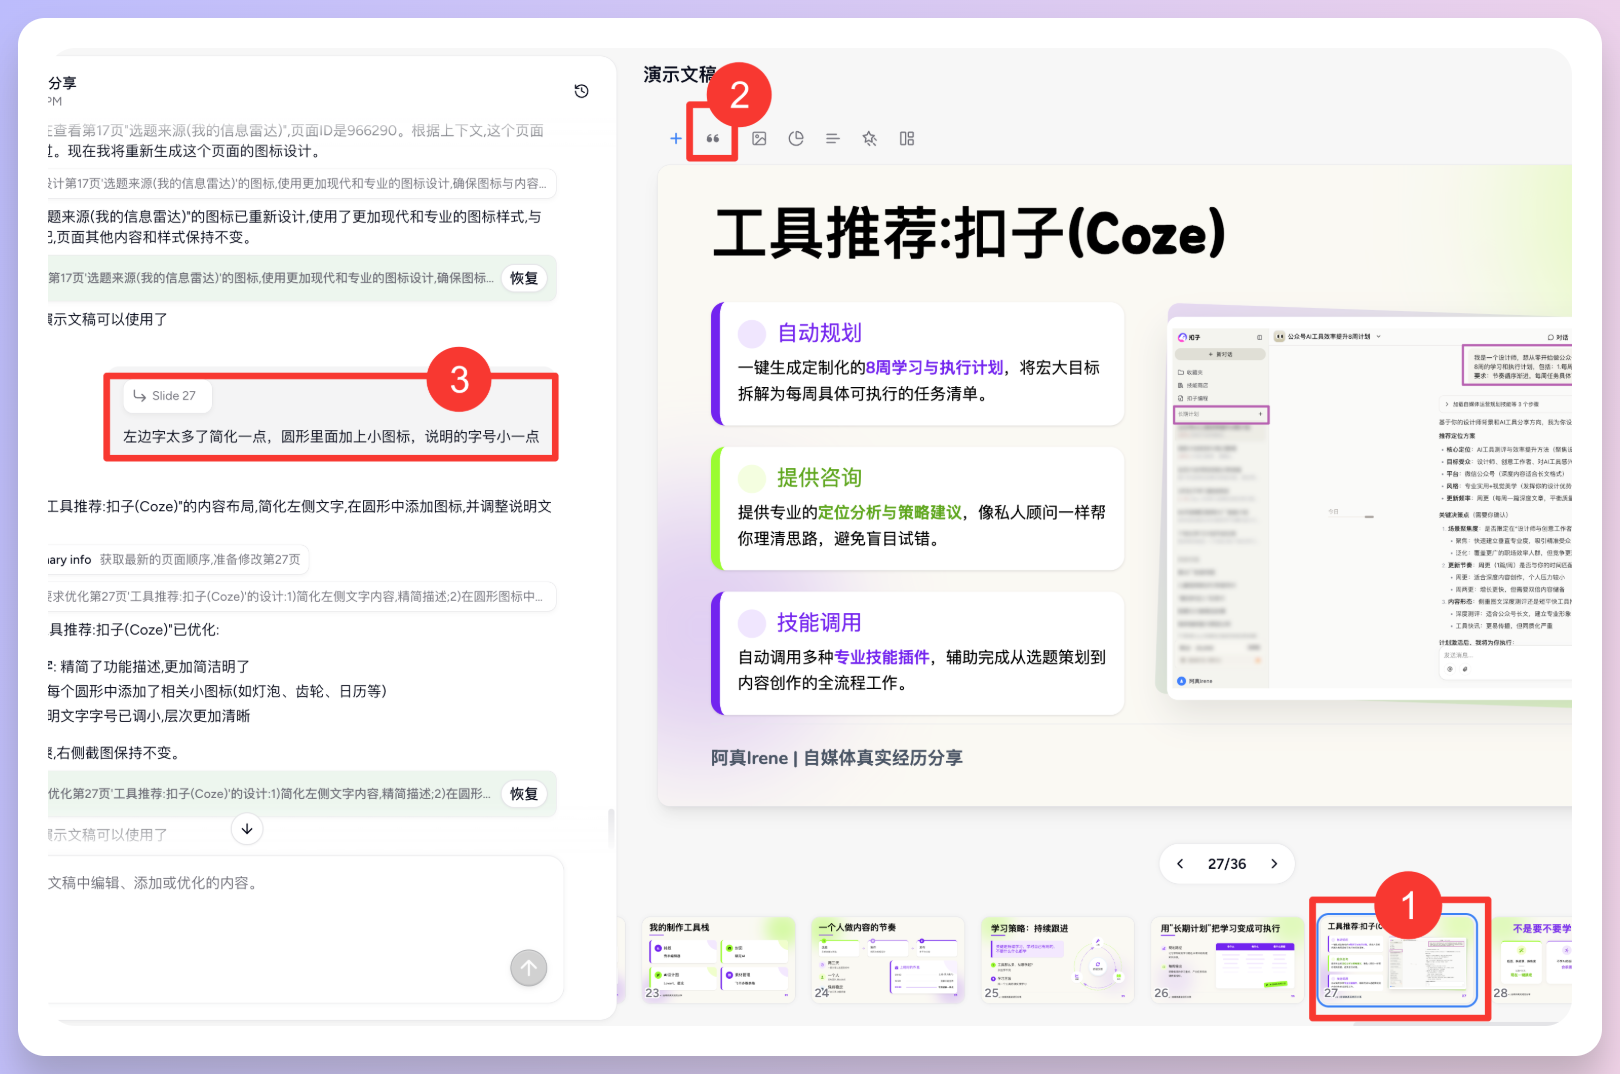This screenshot has height=1074, width=1620.
Task: Select the 工具推荐:扣子 slide thumbnail
Action: click(x=1399, y=958)
